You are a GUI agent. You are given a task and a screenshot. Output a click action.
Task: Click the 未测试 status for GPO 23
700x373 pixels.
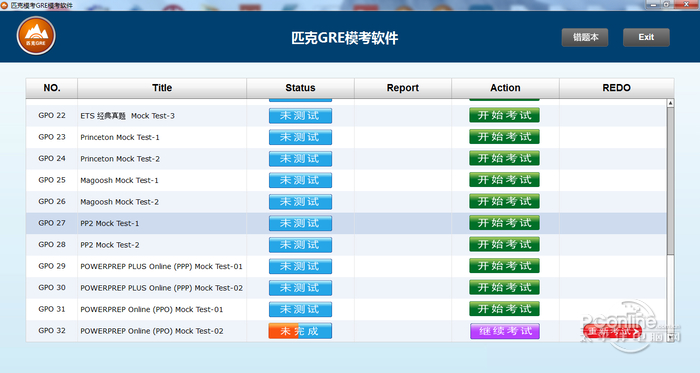(x=300, y=137)
